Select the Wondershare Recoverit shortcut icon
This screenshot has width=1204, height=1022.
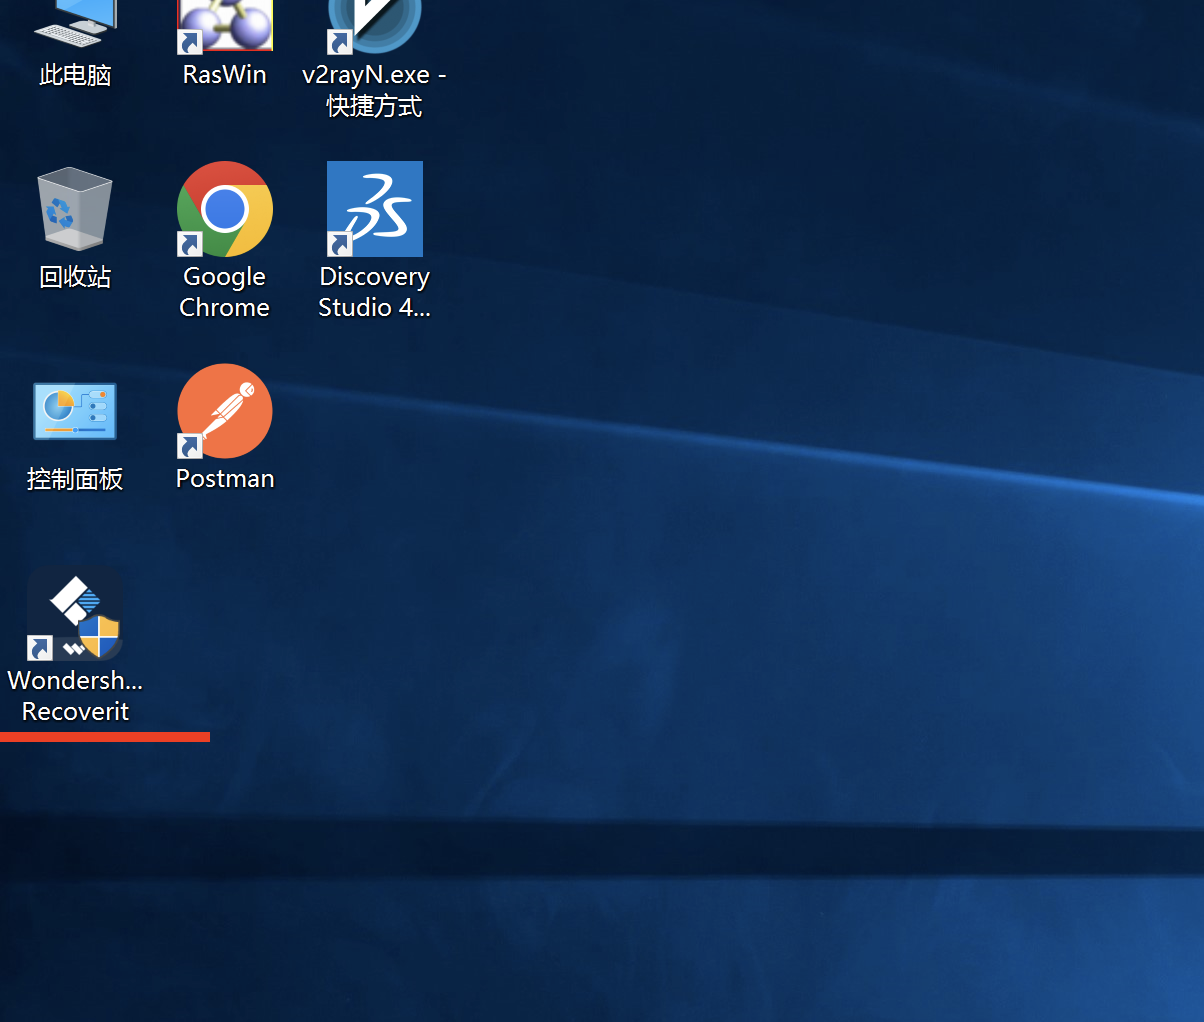pos(75,614)
